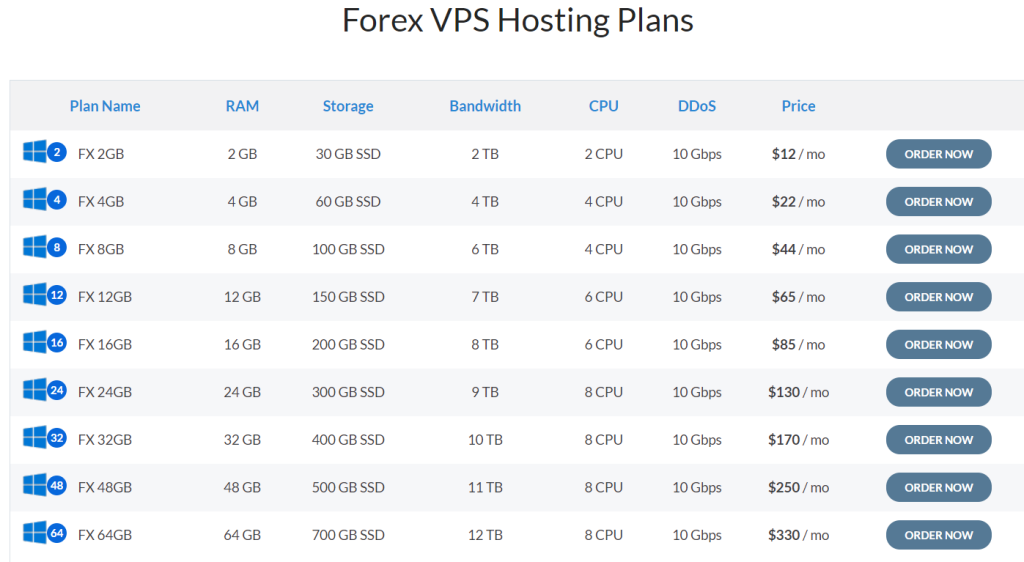Click the Windows icon for FX 32GB plan
The image size is (1024, 562).
pos(36,438)
